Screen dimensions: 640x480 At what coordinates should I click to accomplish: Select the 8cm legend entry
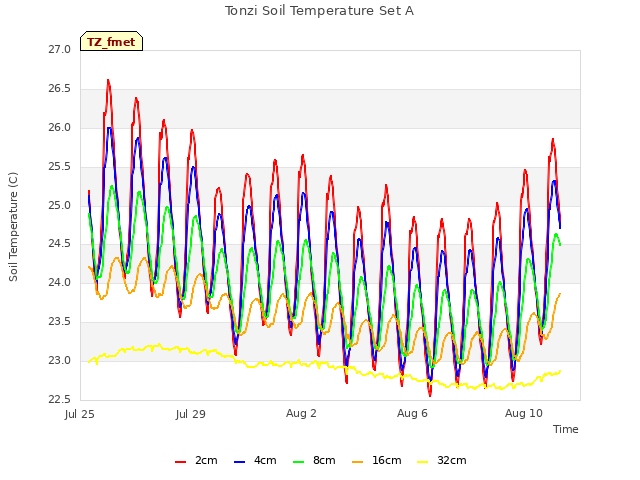point(314,461)
